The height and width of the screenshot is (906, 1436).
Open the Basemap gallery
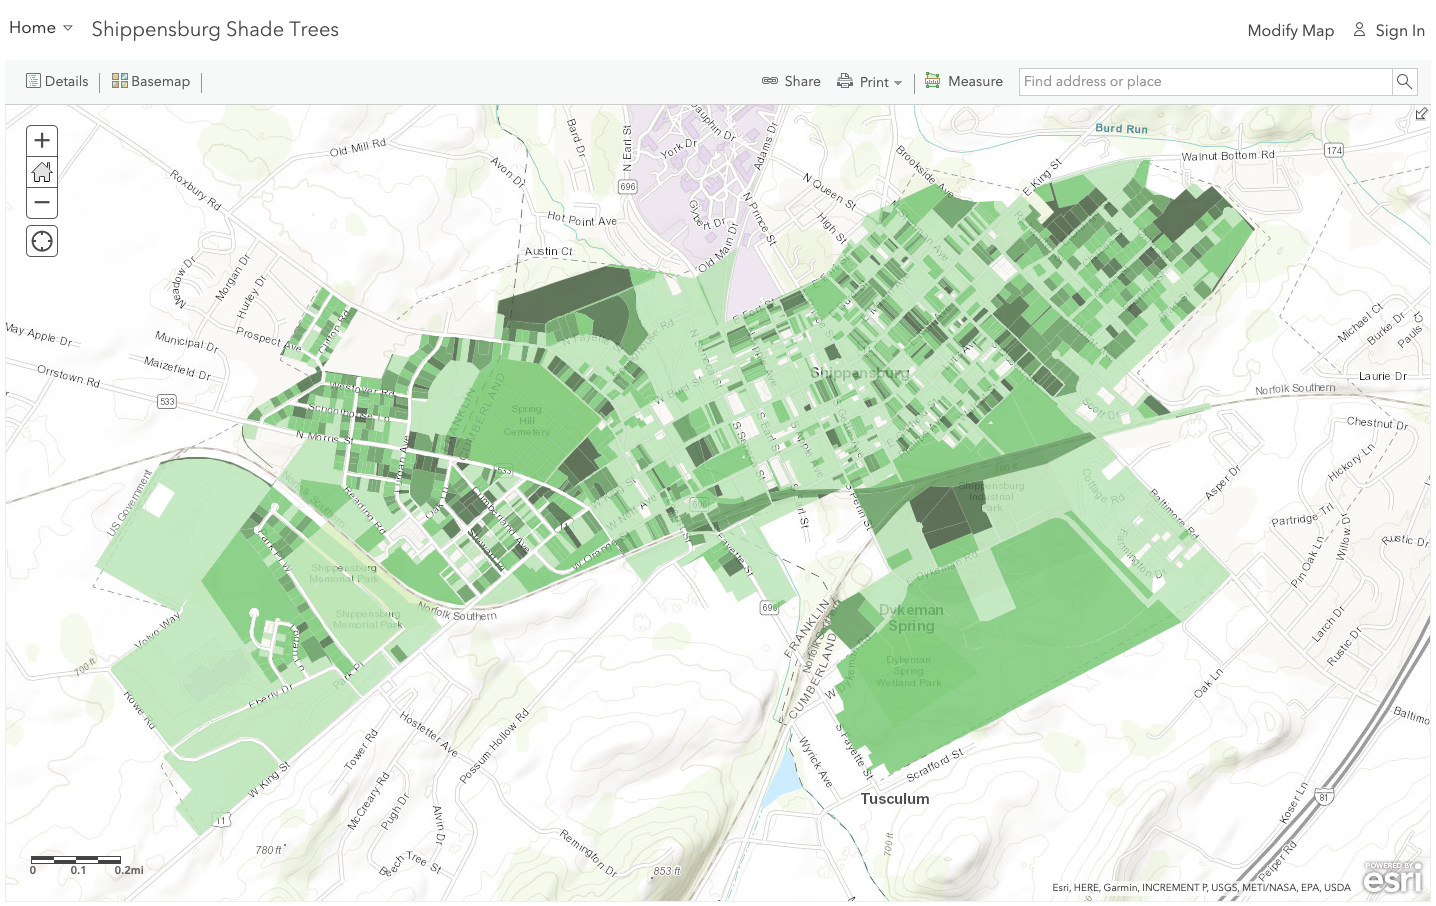151,82
